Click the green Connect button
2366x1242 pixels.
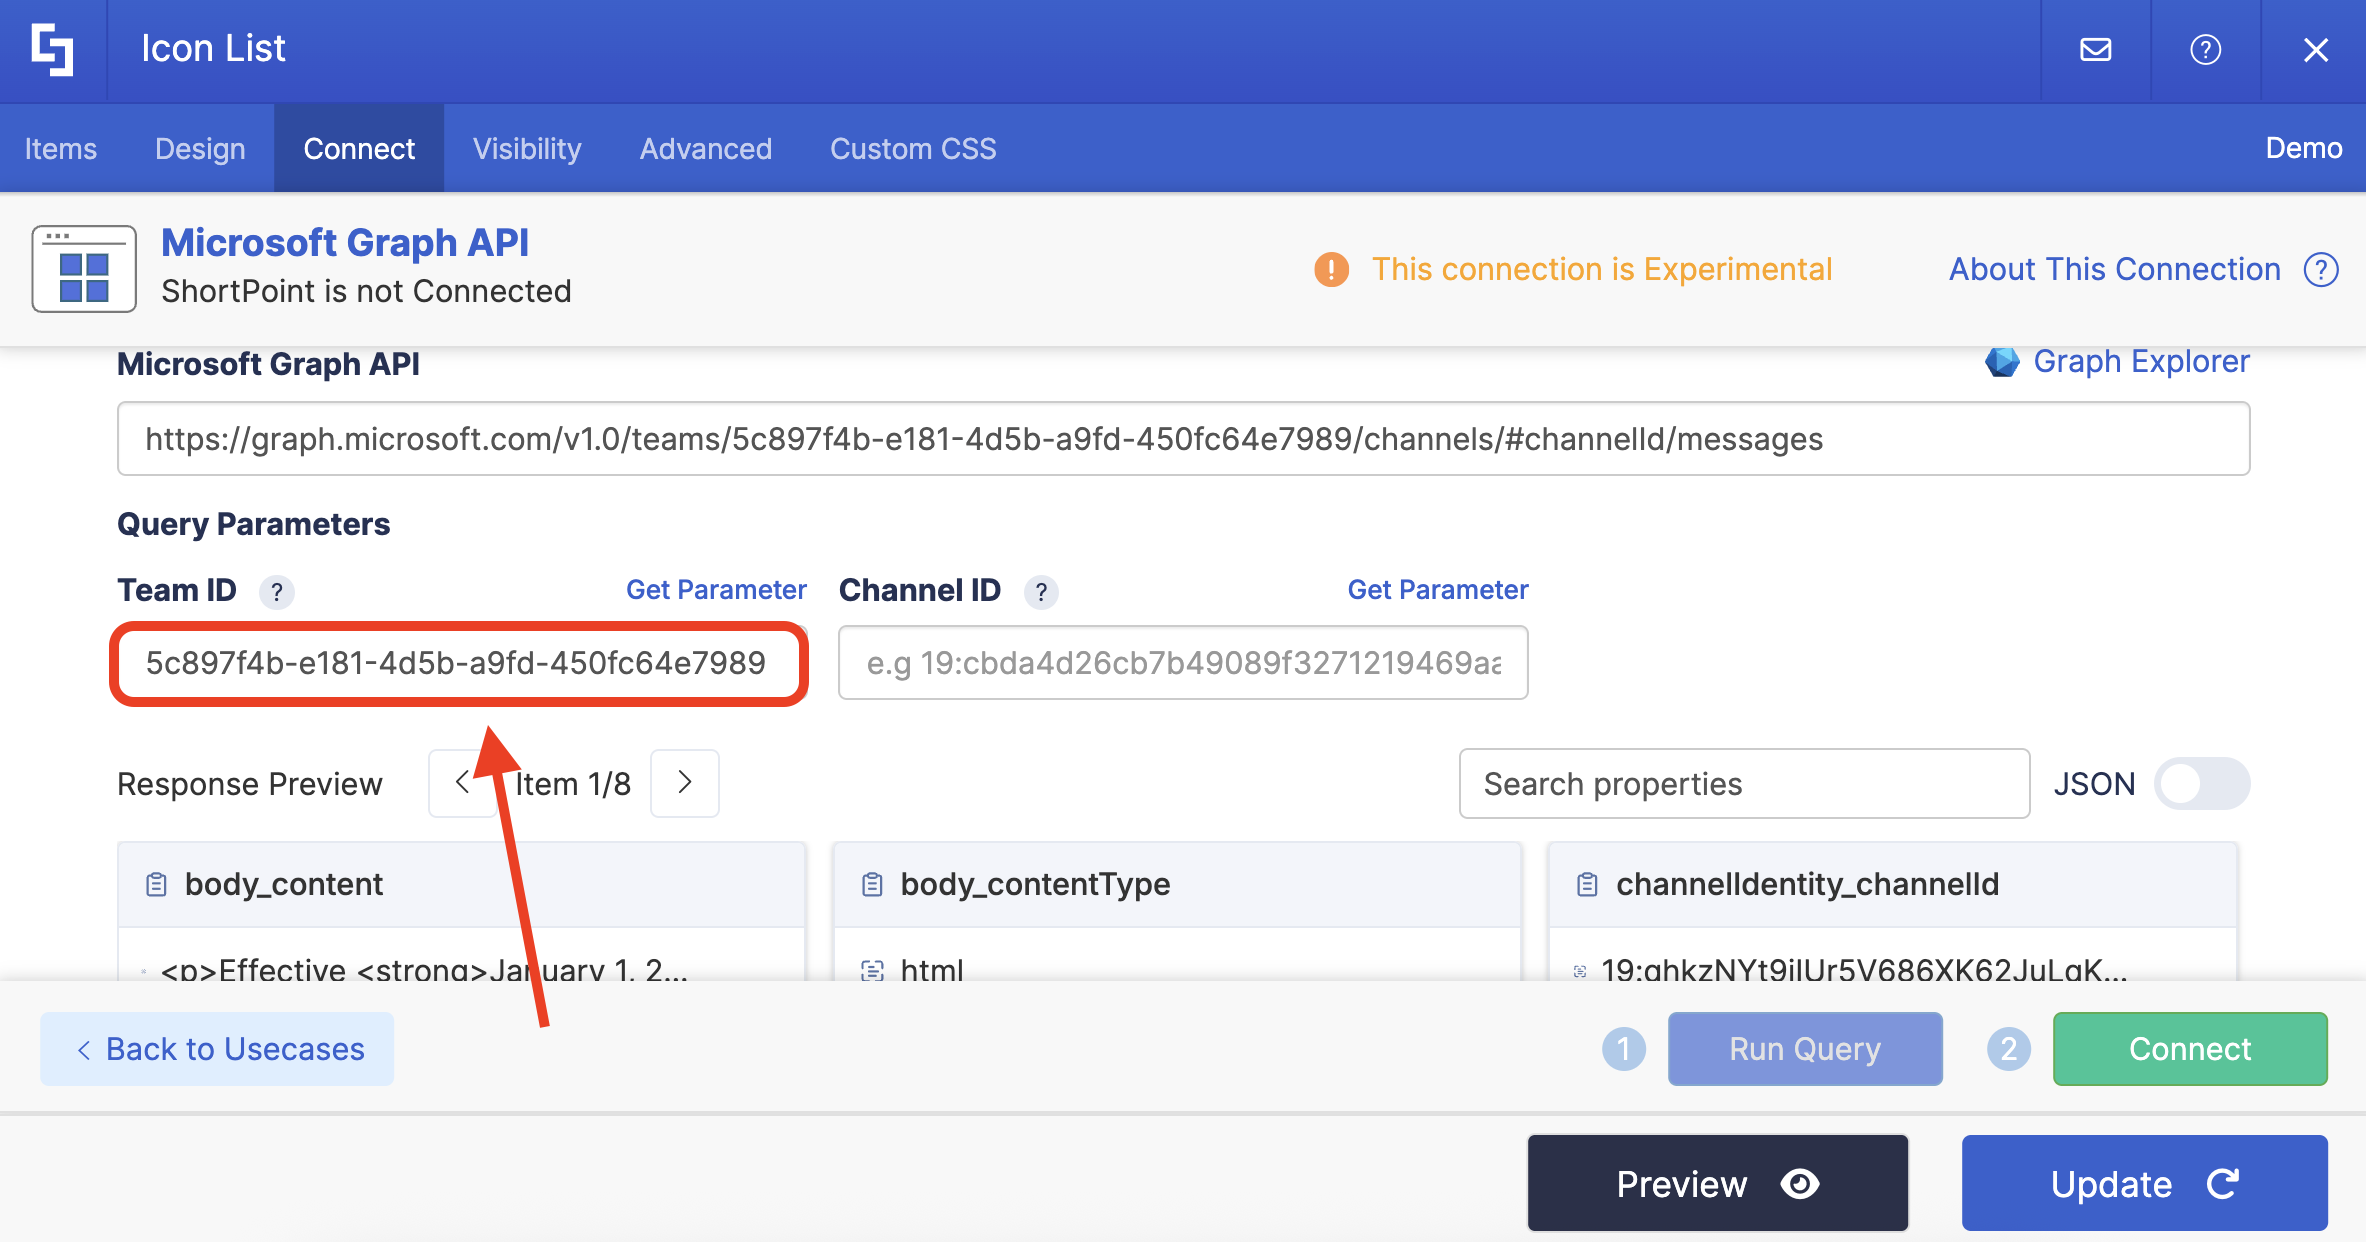tap(2189, 1048)
